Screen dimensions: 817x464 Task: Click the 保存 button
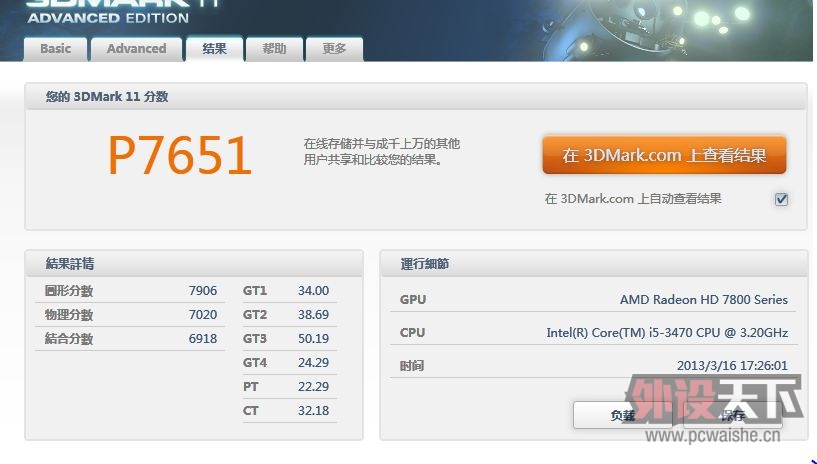pos(733,415)
